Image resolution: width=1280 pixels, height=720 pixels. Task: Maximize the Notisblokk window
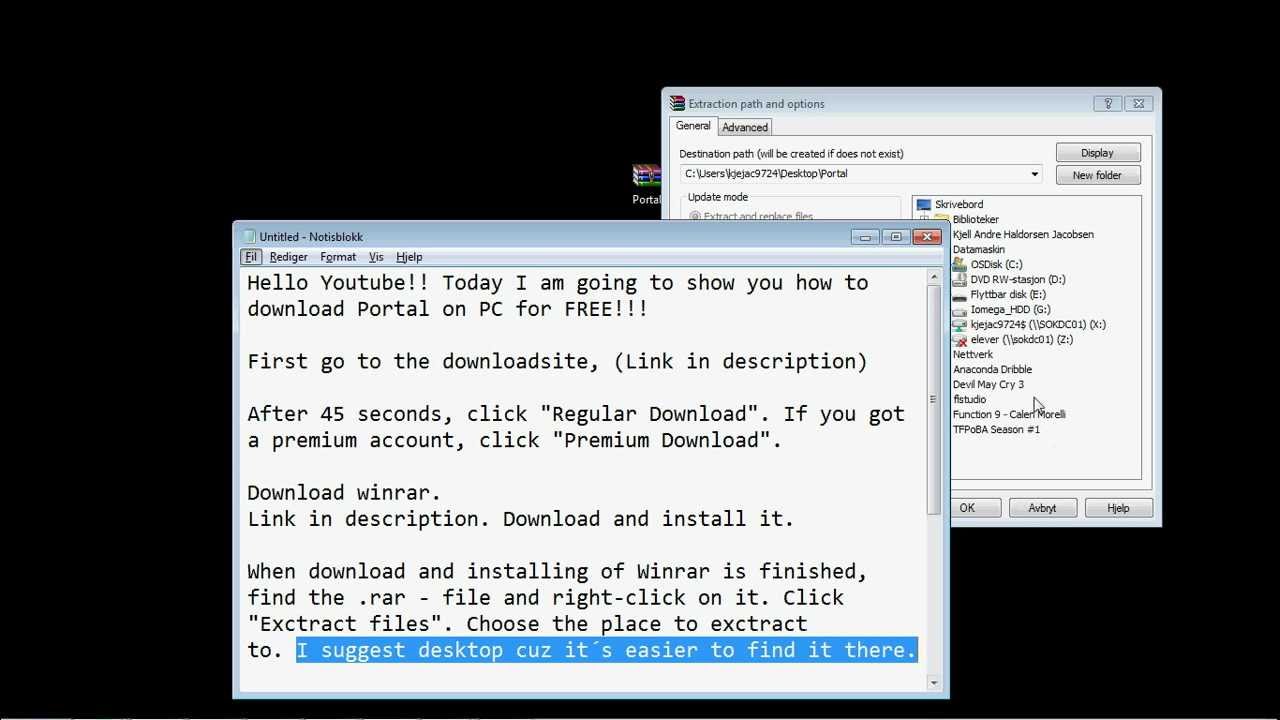[x=896, y=237]
